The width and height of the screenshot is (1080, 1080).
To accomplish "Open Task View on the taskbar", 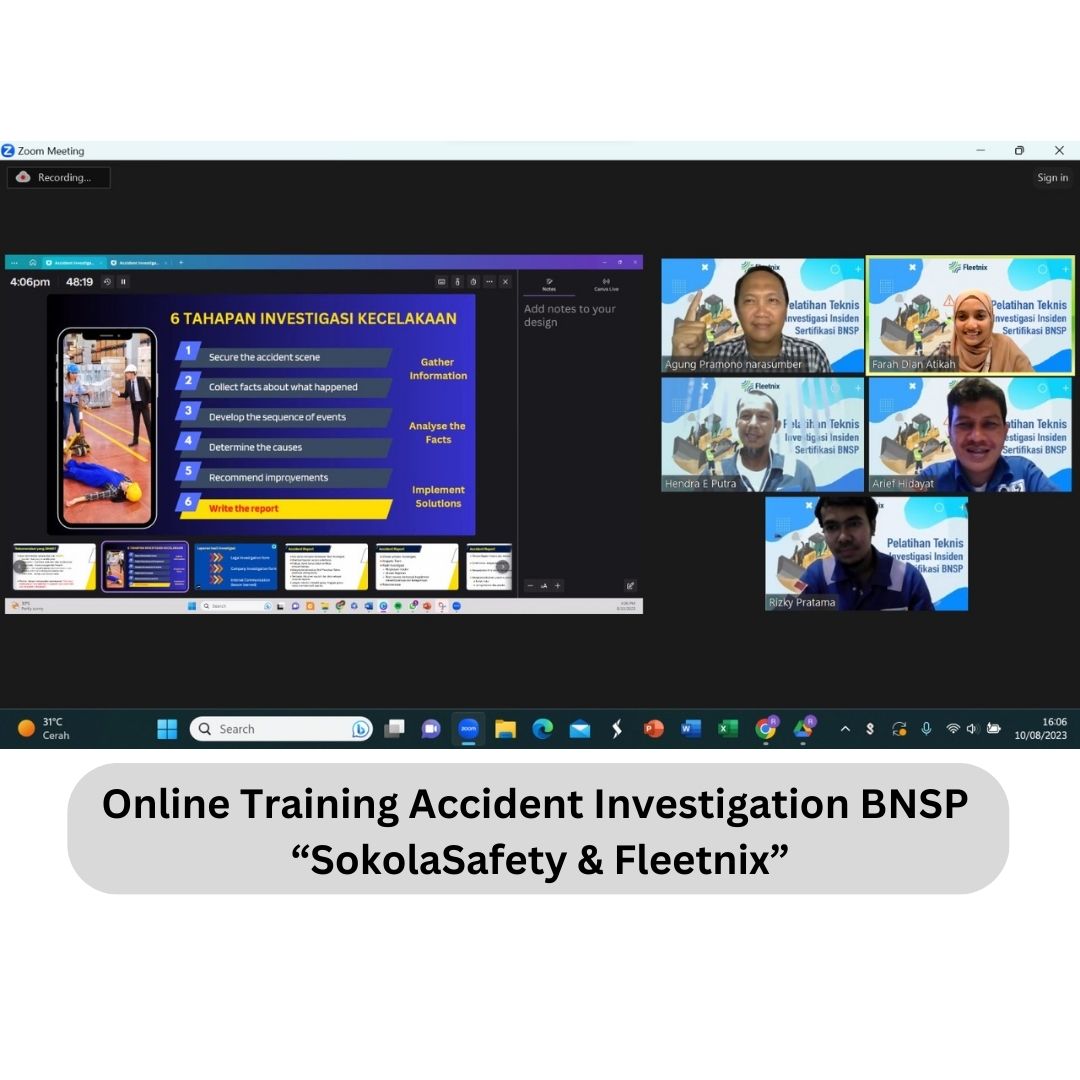I will click(x=395, y=729).
